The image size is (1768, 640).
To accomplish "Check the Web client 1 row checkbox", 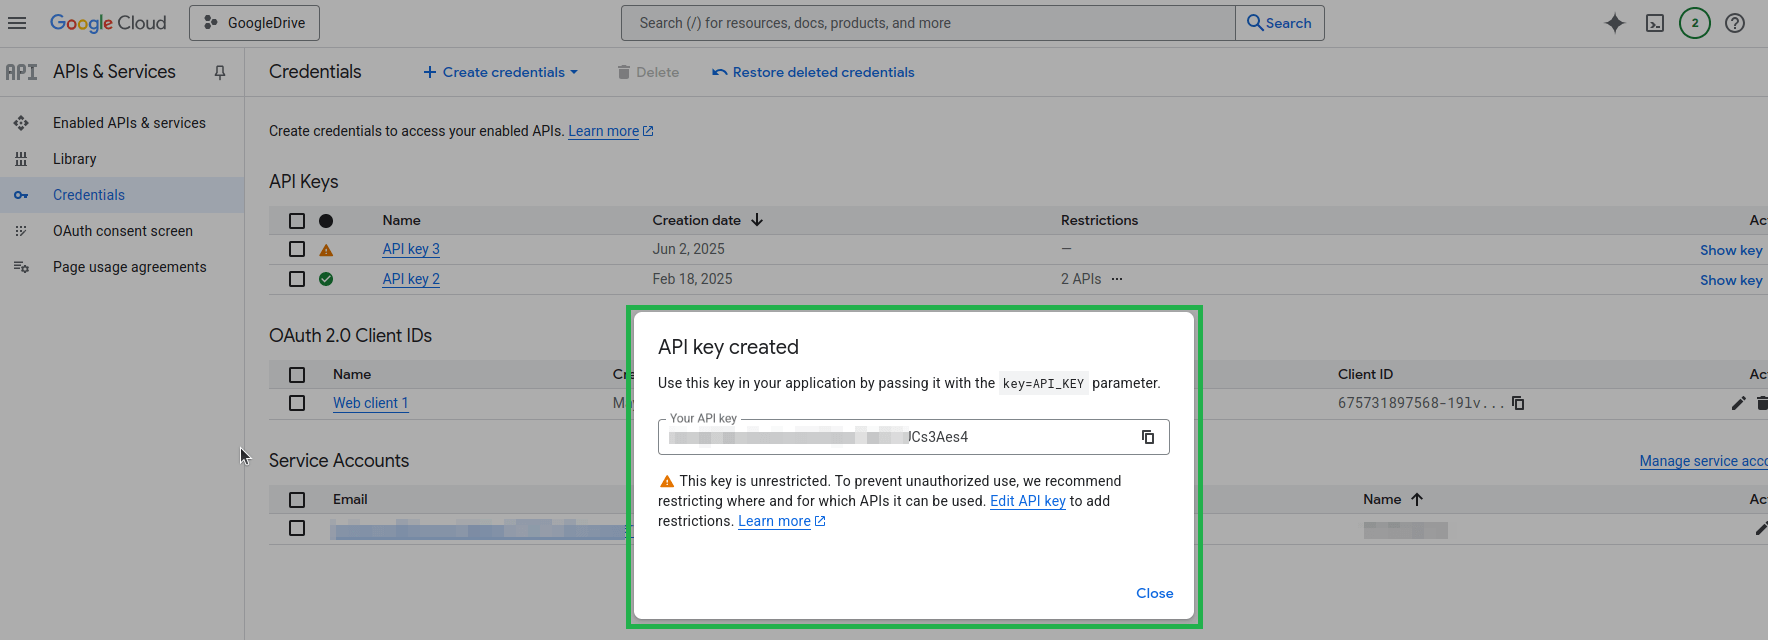I will click(297, 403).
